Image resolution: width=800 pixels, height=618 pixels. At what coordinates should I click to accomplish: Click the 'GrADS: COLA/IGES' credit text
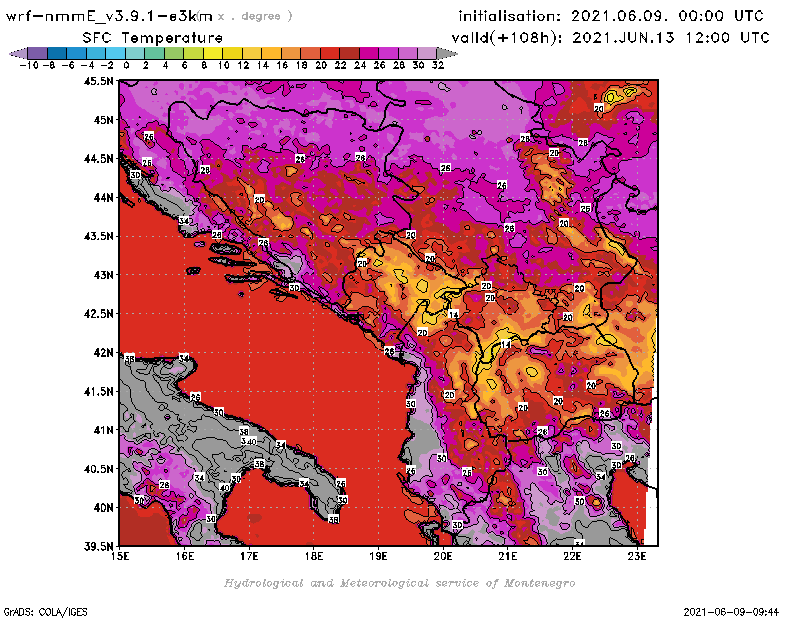click(46, 611)
